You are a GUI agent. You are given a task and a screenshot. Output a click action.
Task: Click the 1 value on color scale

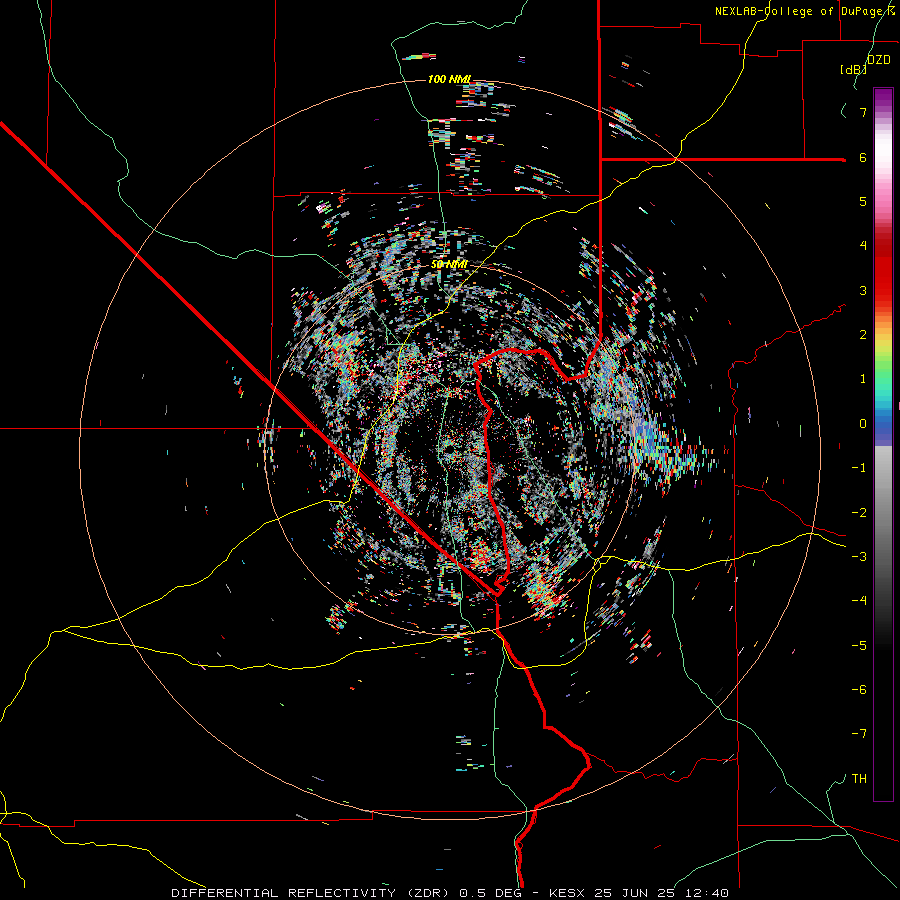[863, 379]
